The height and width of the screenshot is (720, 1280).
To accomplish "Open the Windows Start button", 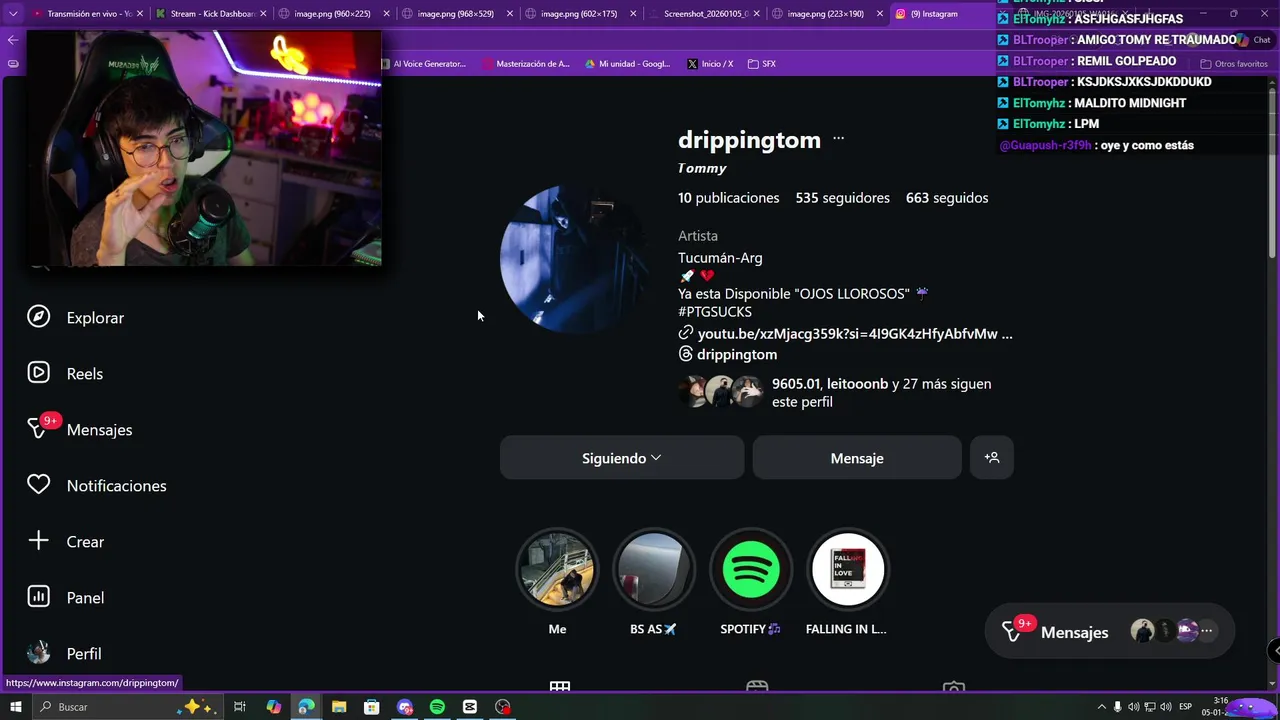I will point(15,707).
